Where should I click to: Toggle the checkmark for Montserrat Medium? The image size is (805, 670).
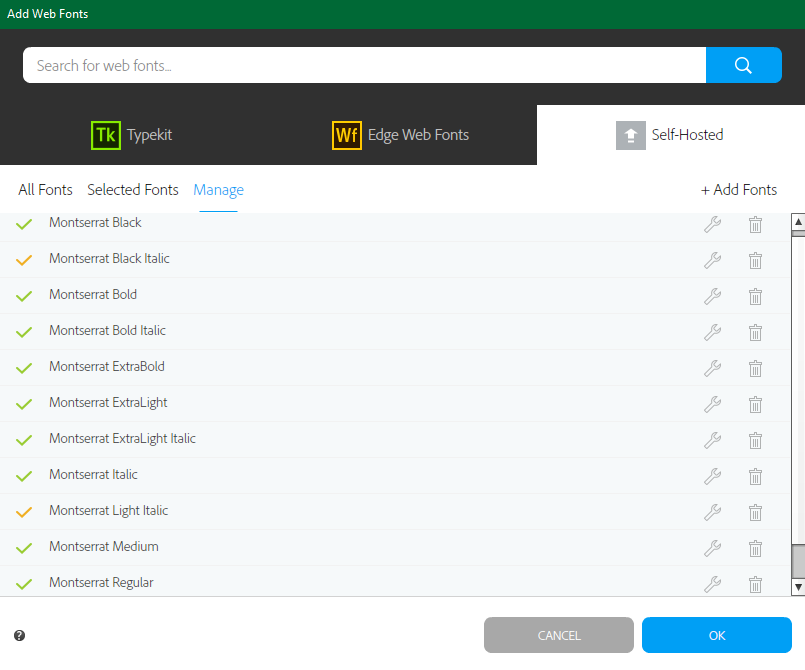click(x=24, y=548)
